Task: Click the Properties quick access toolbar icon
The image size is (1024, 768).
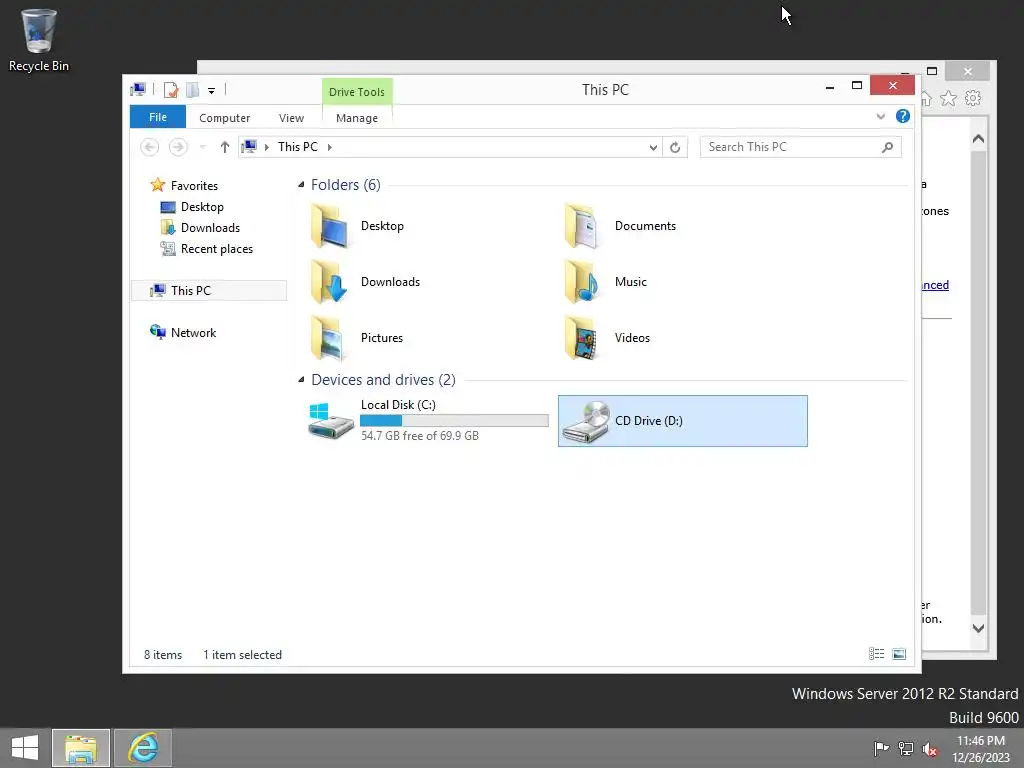Action: tap(170, 90)
